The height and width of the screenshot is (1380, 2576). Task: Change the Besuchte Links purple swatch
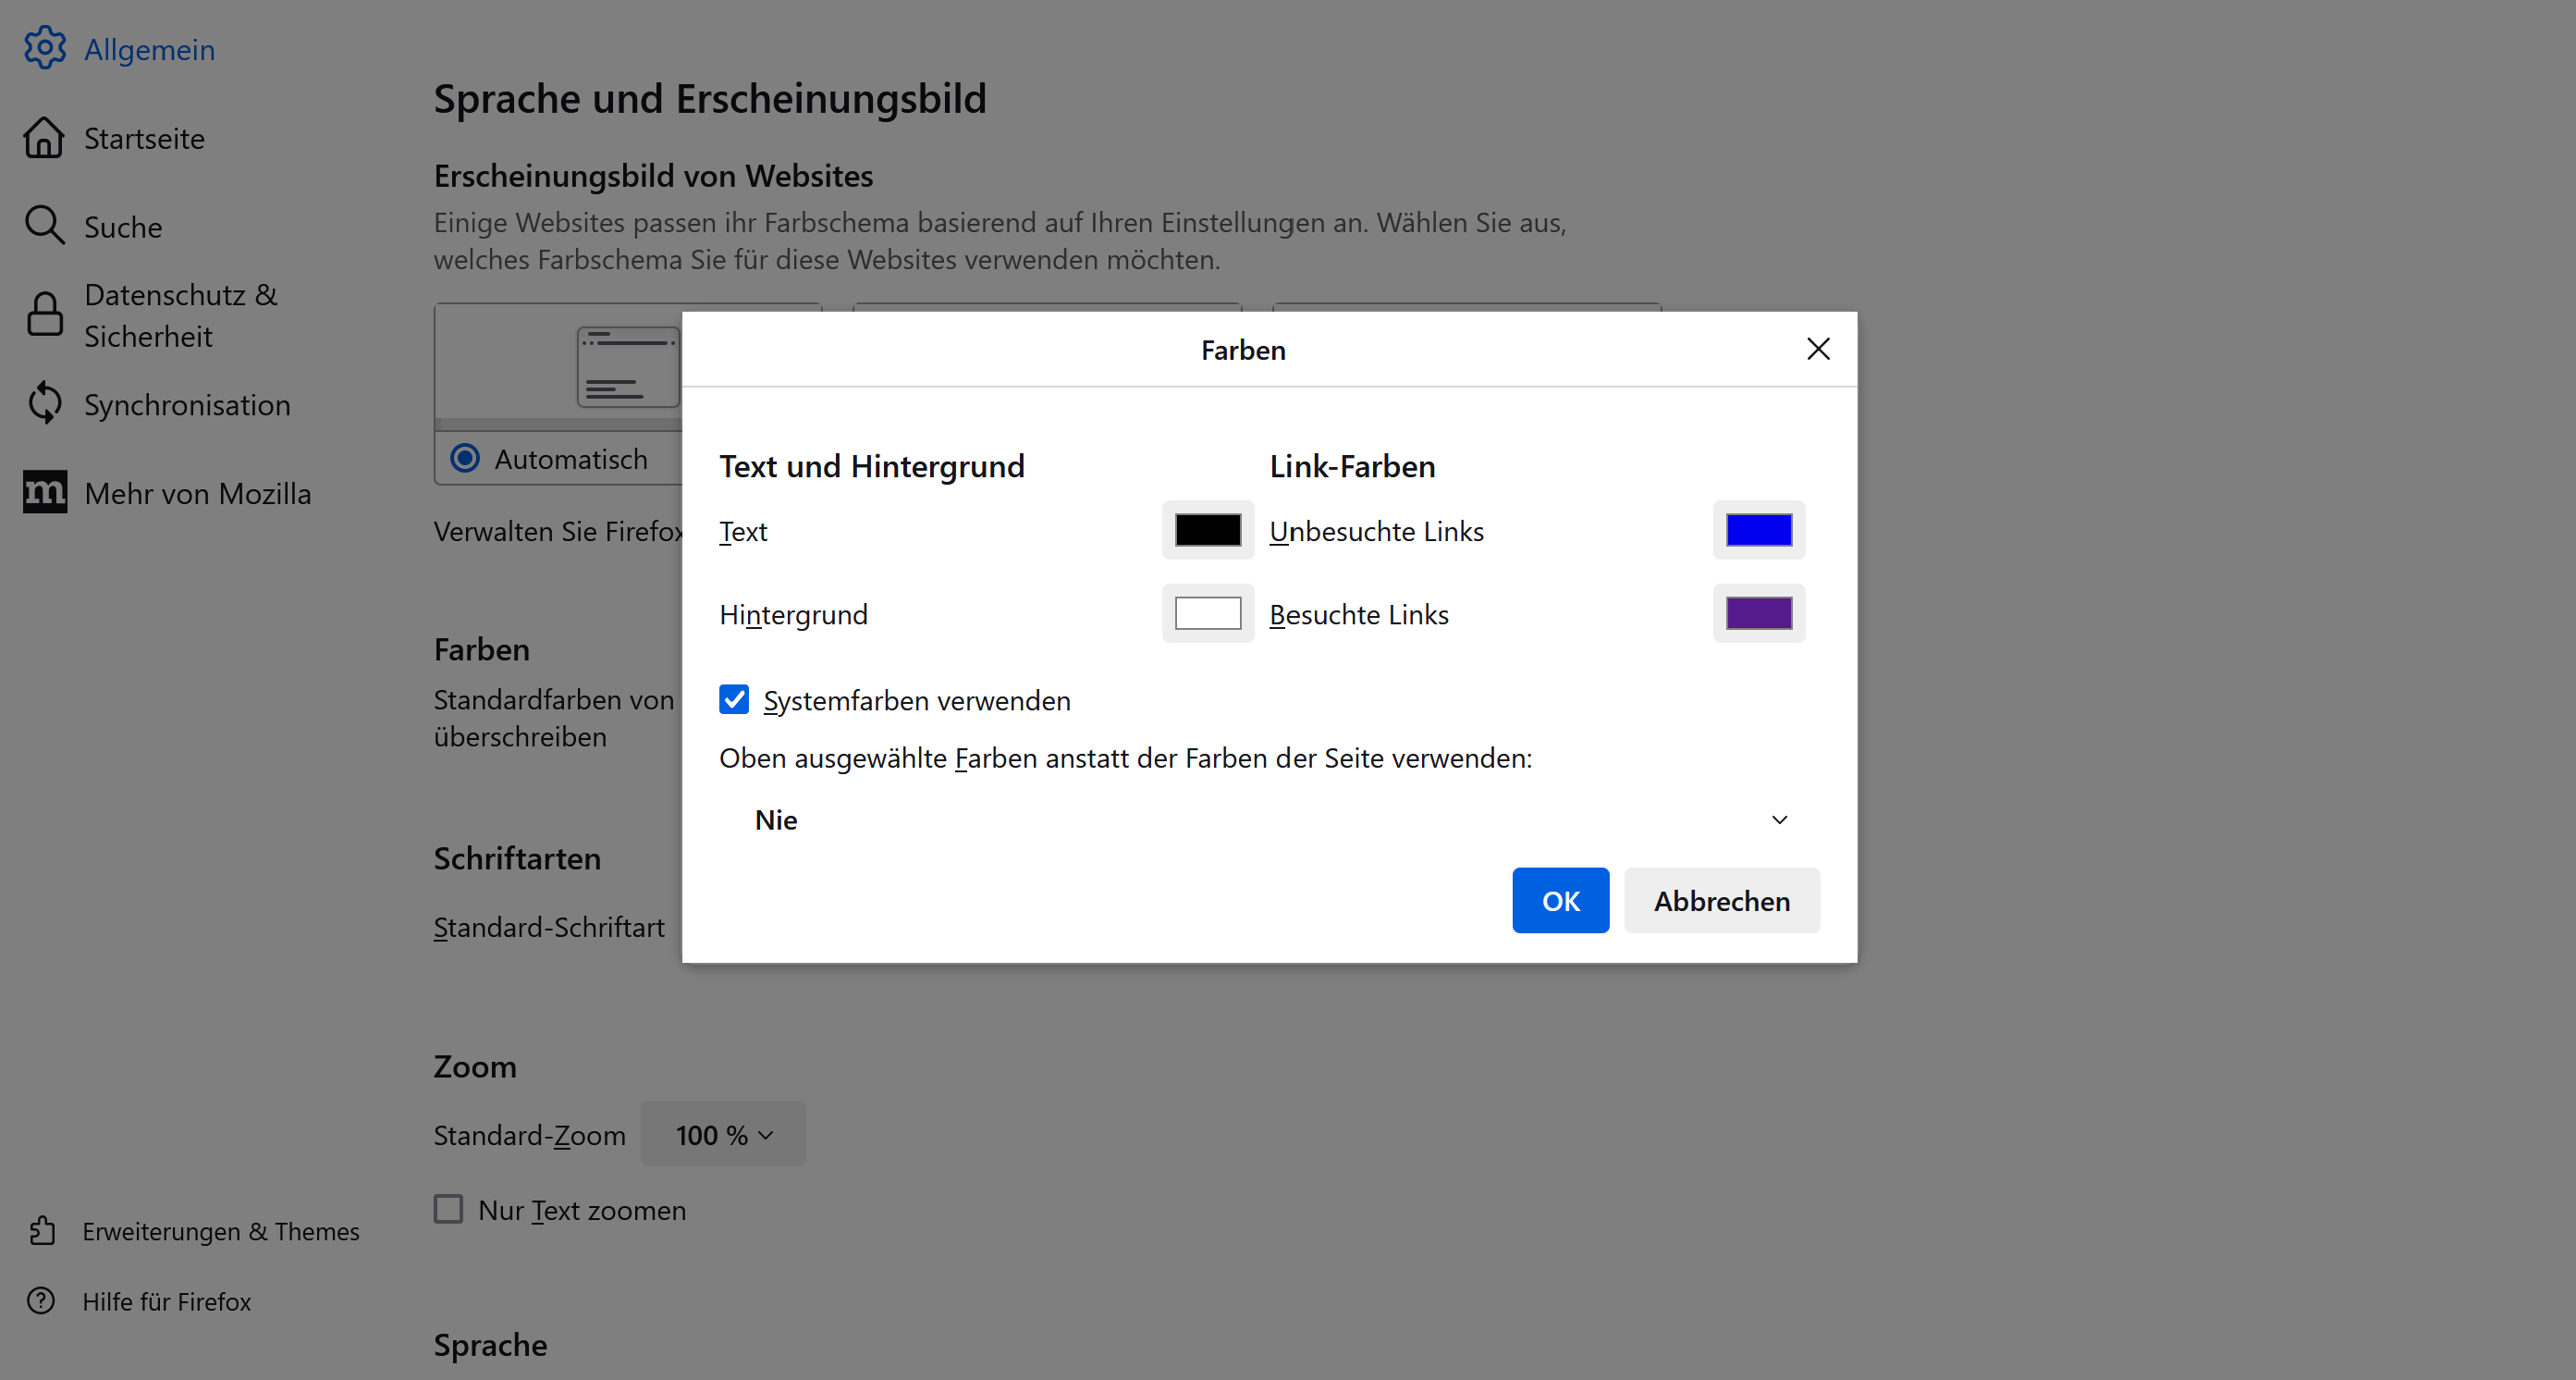pos(1758,613)
